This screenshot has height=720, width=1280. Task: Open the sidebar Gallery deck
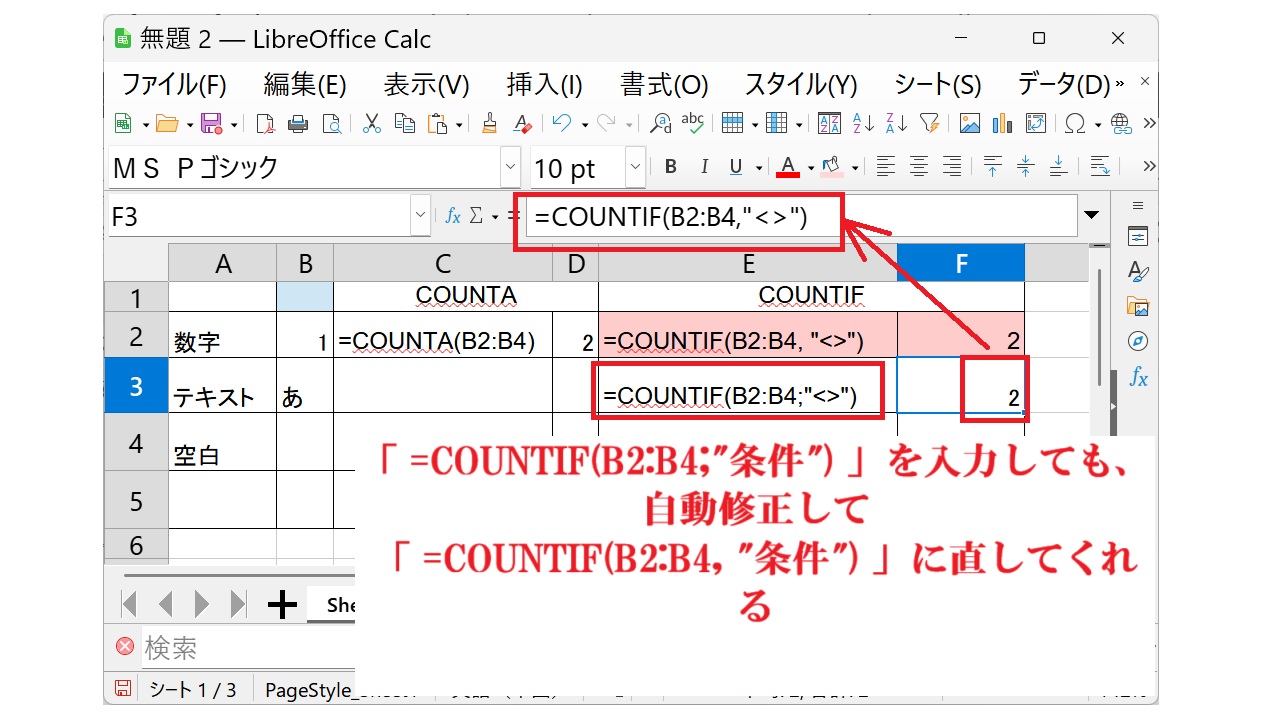1138,306
